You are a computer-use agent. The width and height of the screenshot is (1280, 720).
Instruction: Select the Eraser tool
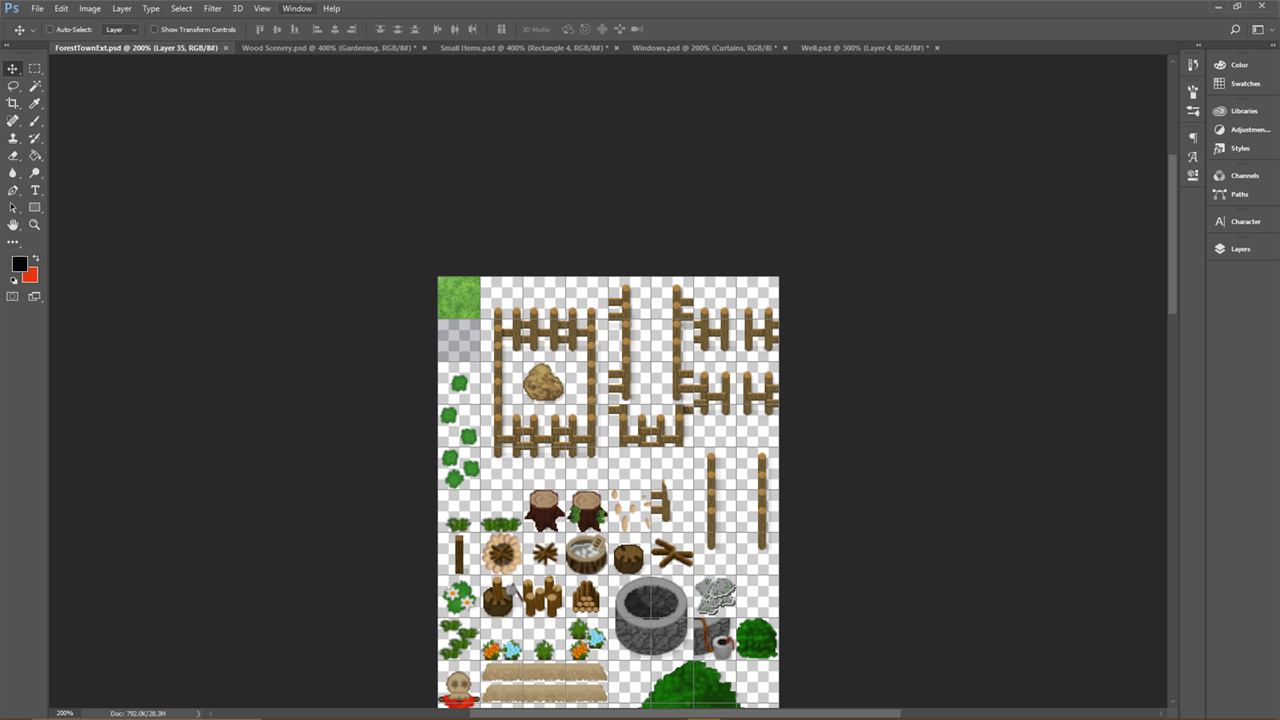pos(13,155)
